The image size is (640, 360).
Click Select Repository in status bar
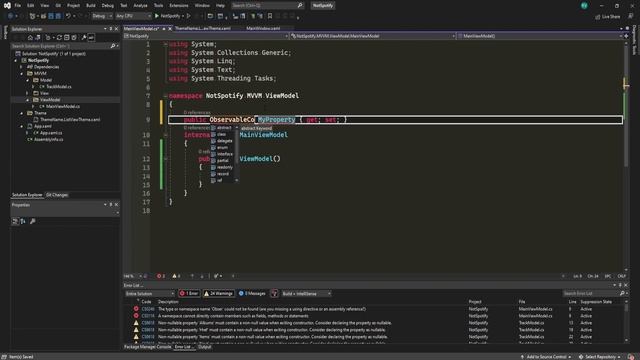click(x=600, y=357)
